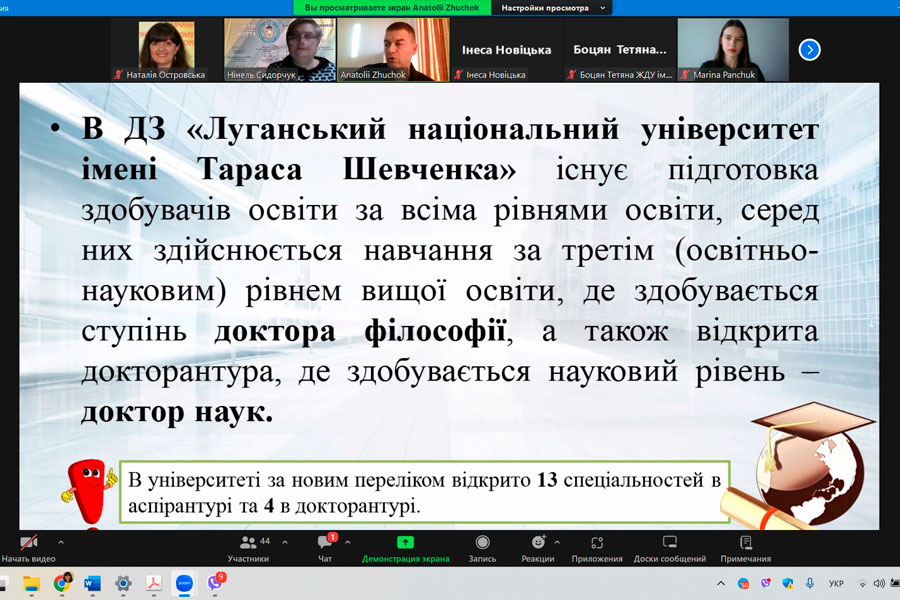
Task: Open the Приложения apps panel
Action: 598,546
